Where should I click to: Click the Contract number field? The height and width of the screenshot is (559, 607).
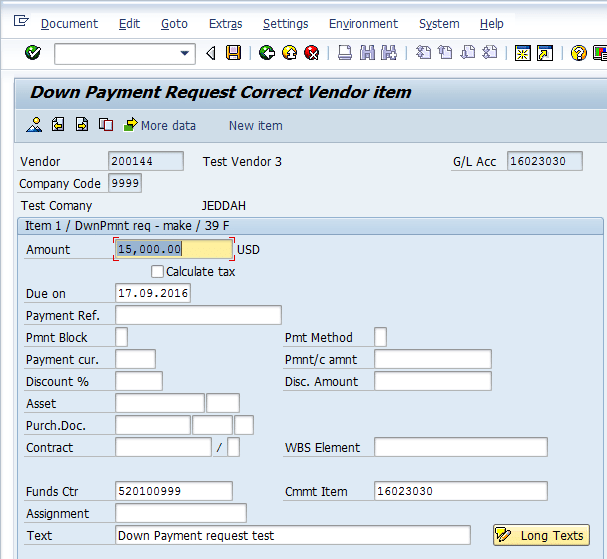[163, 447]
